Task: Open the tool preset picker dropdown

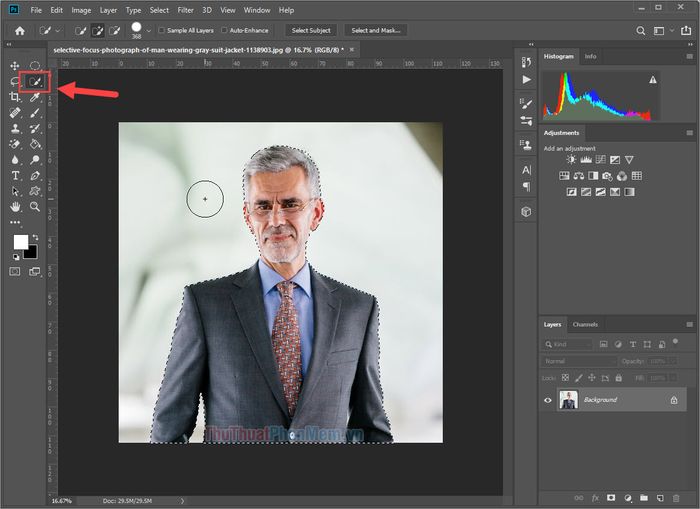Action: (50, 31)
